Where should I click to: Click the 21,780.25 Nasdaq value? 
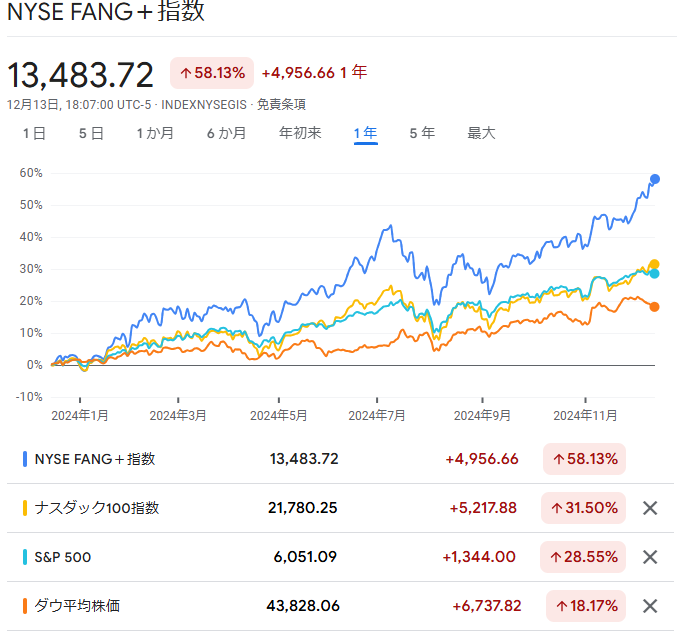click(x=303, y=508)
